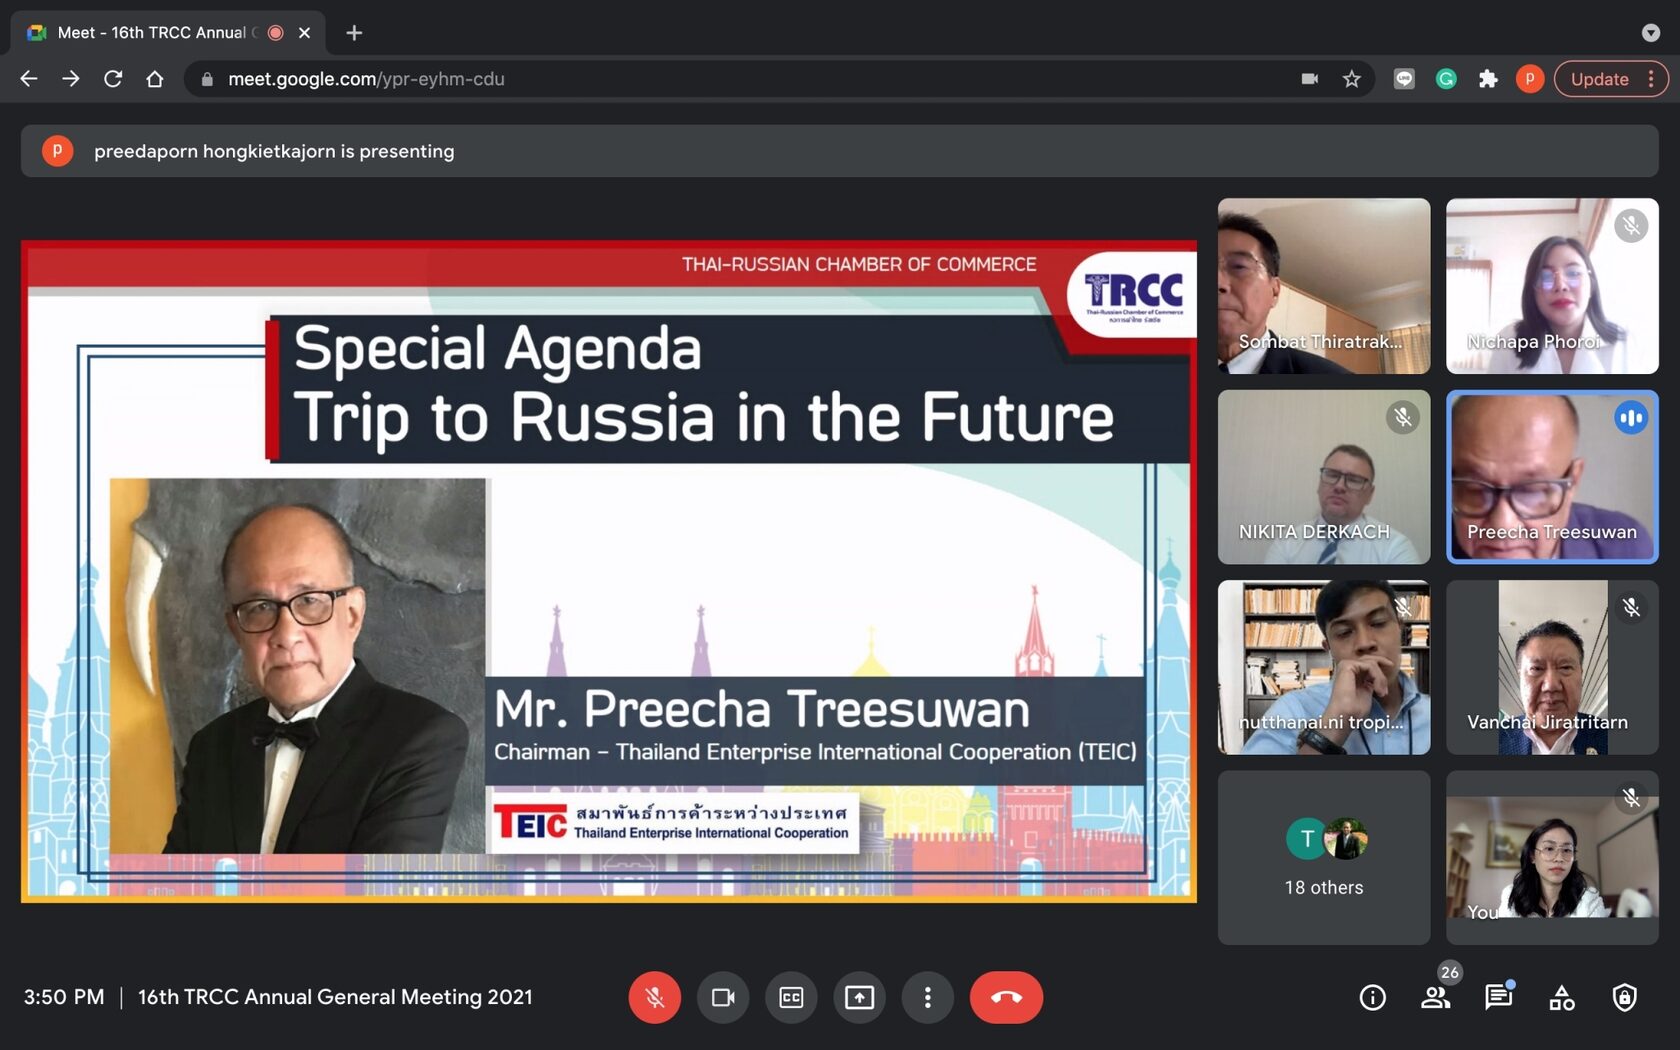
Task: Unmute the microphone
Action: (x=655, y=997)
